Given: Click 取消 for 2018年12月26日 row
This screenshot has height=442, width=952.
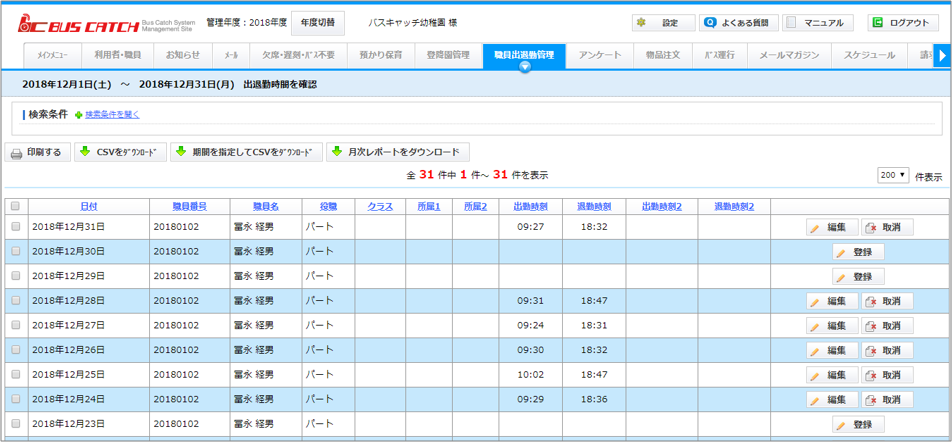Looking at the screenshot, I should [887, 350].
